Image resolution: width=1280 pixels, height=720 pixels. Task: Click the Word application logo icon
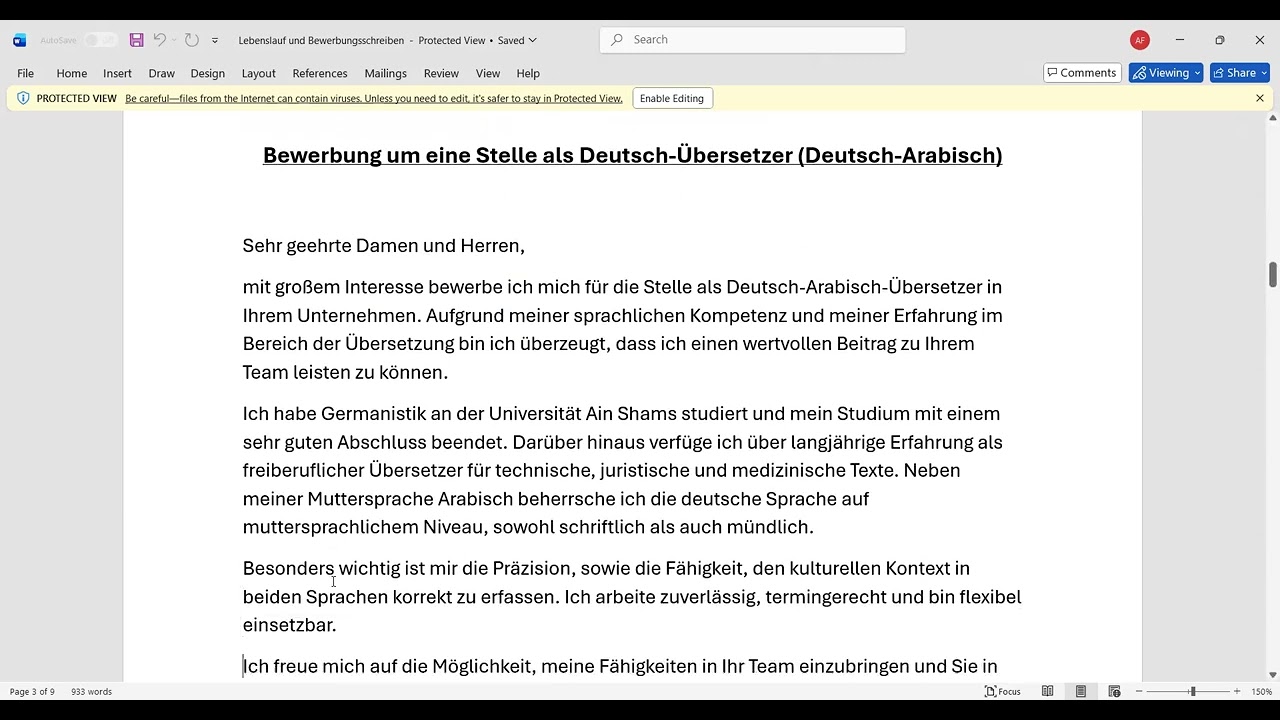click(x=19, y=40)
